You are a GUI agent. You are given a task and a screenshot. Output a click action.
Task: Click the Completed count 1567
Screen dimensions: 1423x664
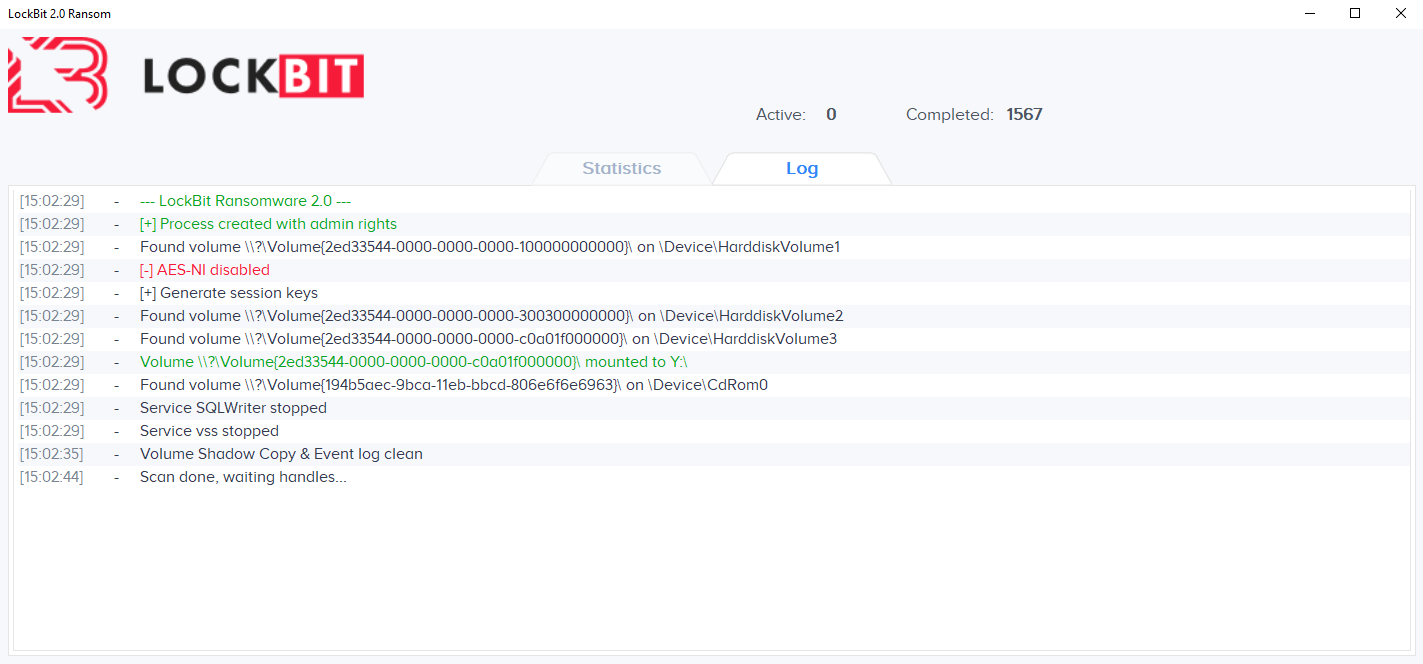1024,115
